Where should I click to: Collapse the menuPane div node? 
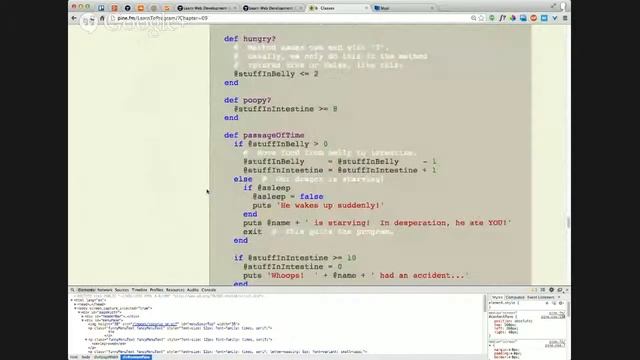click(82, 320)
